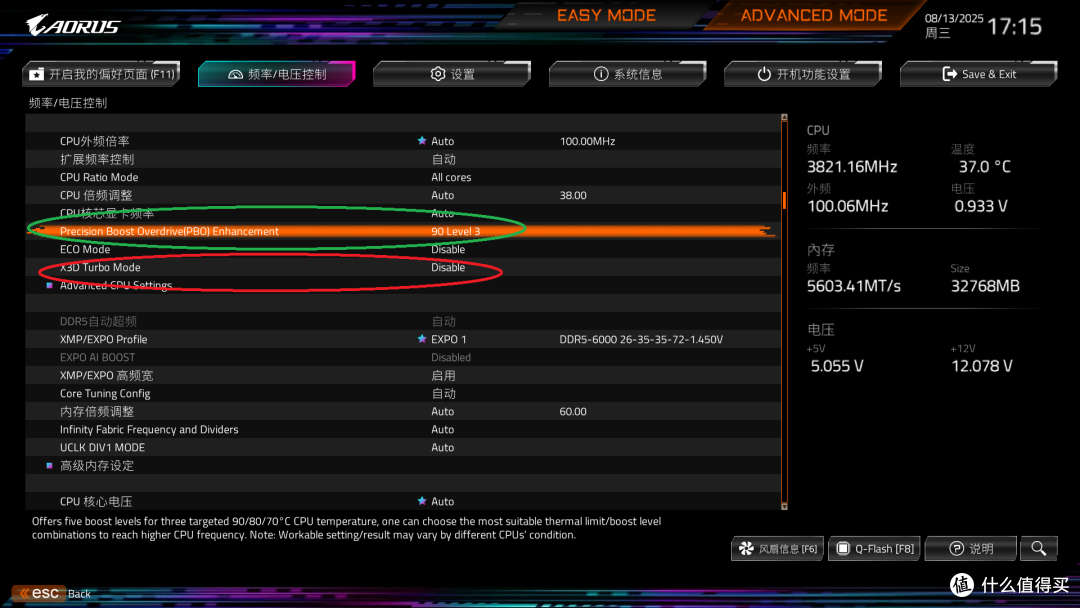Switch to ADVANCED MODE
The width and height of the screenshot is (1080, 608).
[813, 15]
